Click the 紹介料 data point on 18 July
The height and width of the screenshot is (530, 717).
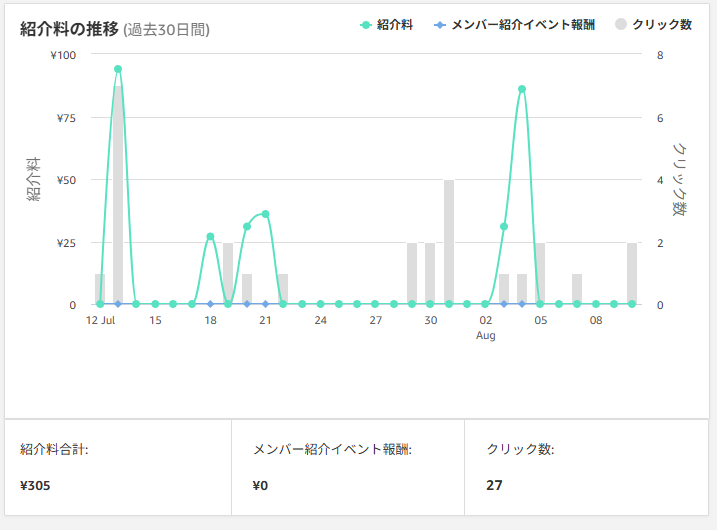click(210, 236)
